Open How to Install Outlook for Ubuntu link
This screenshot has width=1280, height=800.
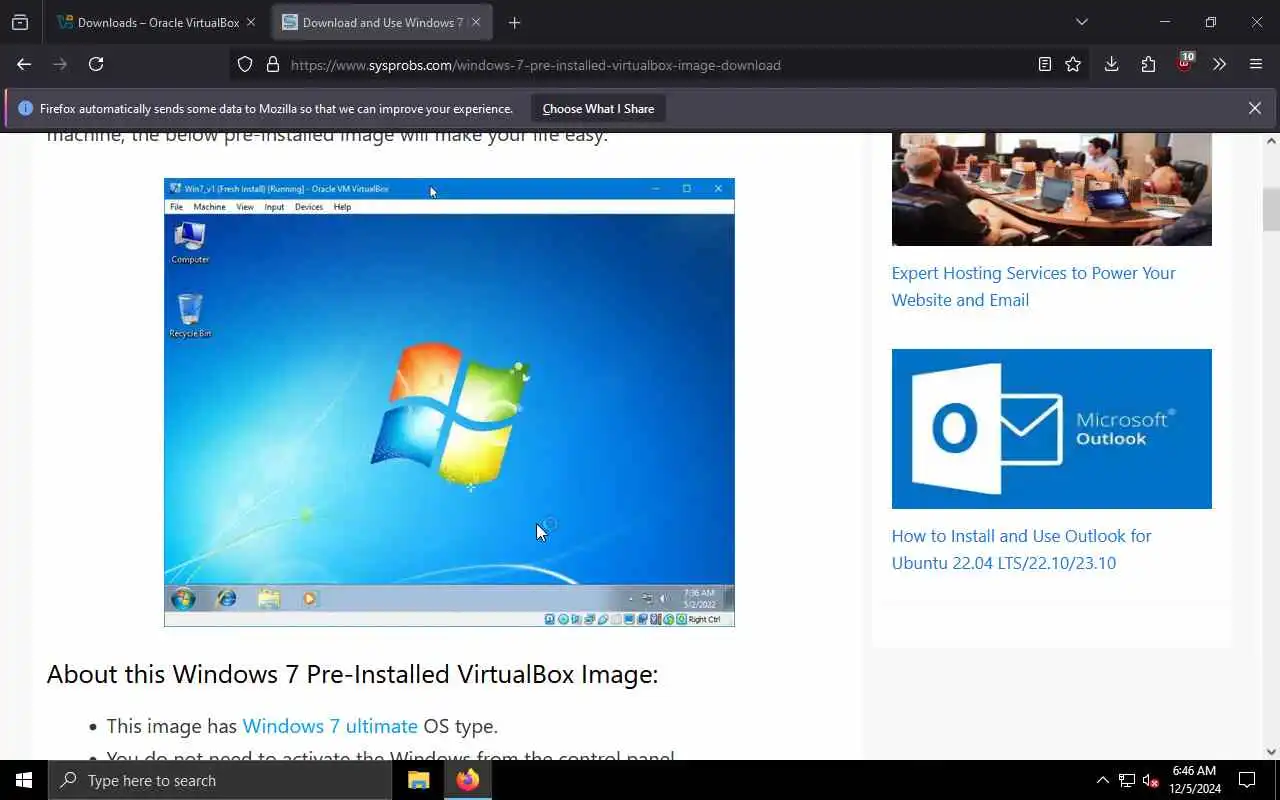tap(1021, 549)
